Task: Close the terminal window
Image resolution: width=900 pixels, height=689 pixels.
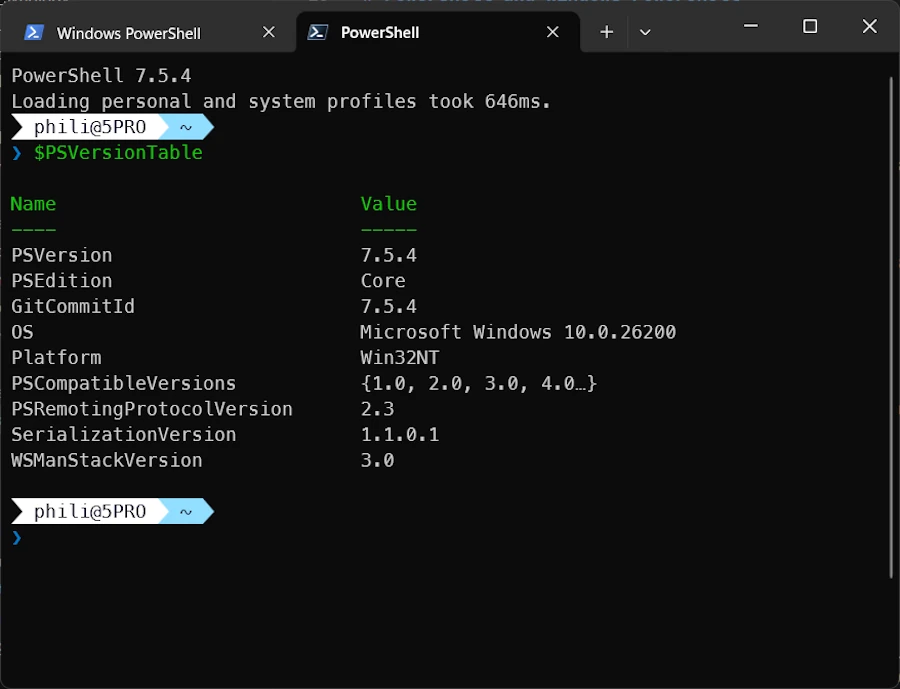Action: tap(868, 27)
